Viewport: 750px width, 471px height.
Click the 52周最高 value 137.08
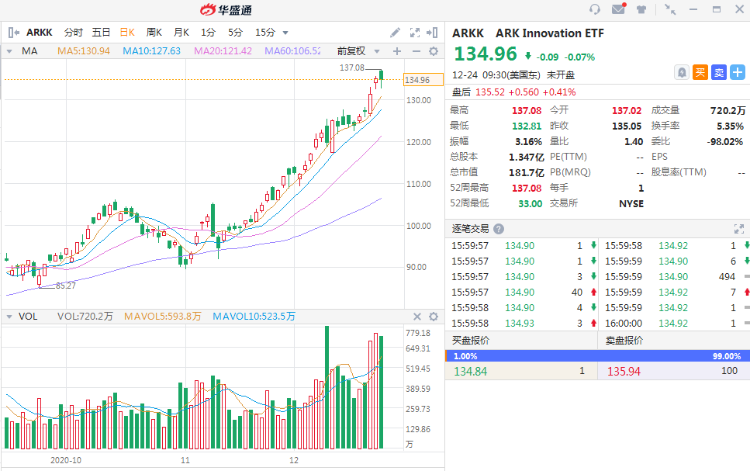[527, 188]
